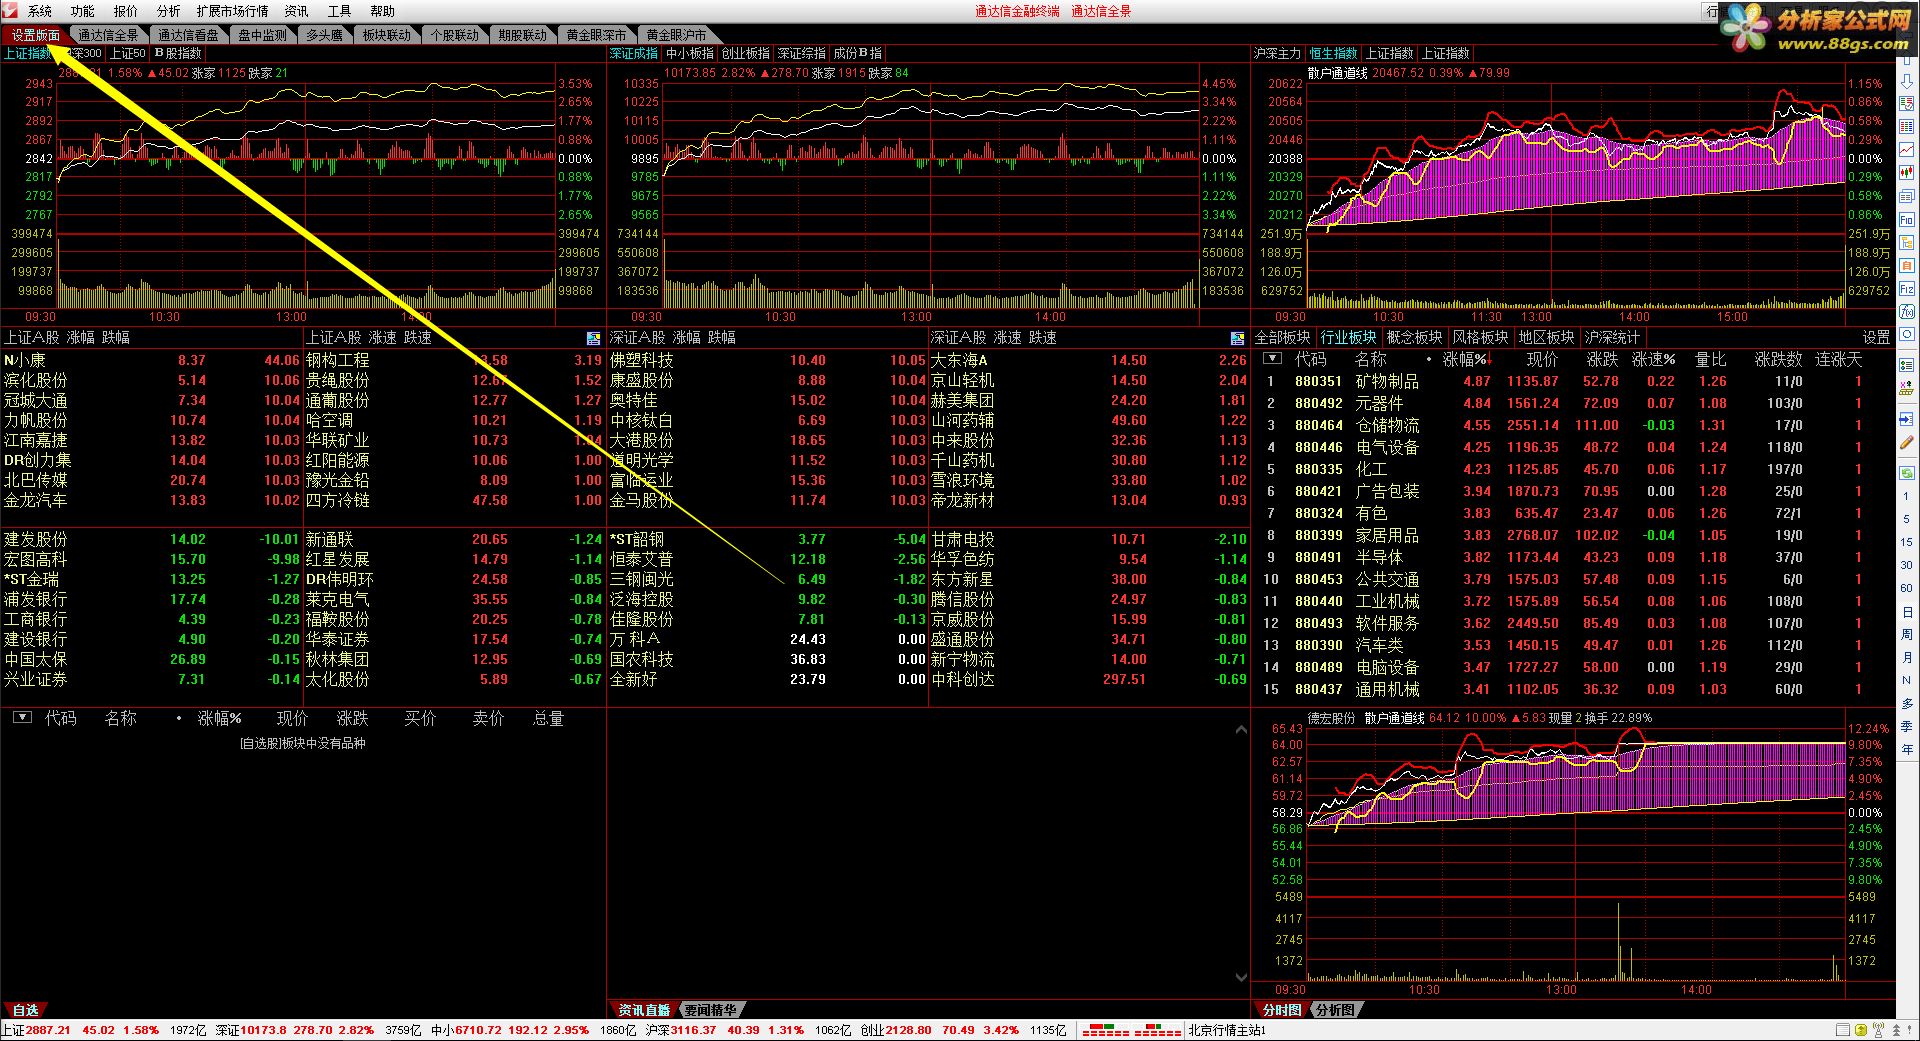The height and width of the screenshot is (1041, 1920).
Task: Switch to yearly (年) period
Action: click(x=1907, y=748)
